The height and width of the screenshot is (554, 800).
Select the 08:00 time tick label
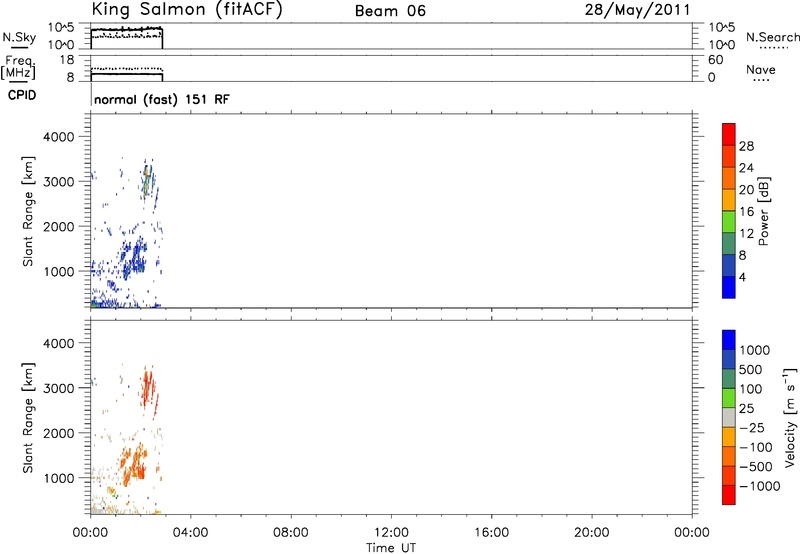[x=291, y=533]
